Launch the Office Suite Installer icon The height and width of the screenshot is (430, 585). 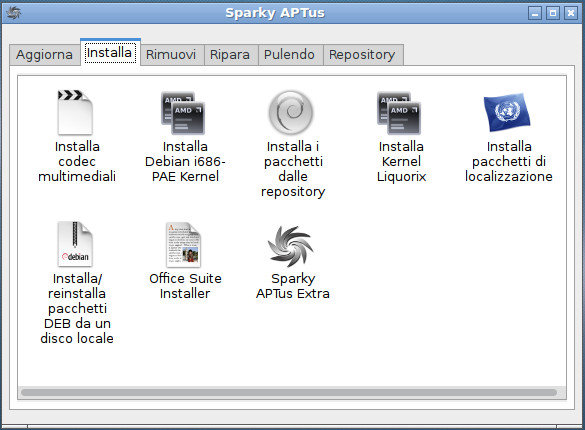[183, 245]
